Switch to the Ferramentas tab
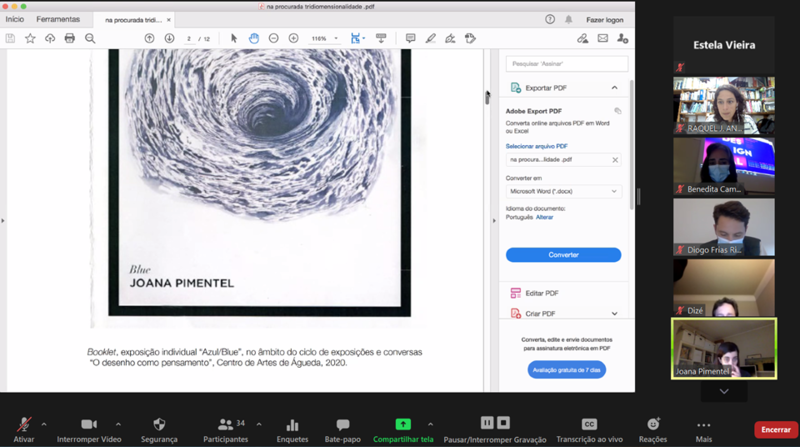The height and width of the screenshot is (447, 800). 58,19
